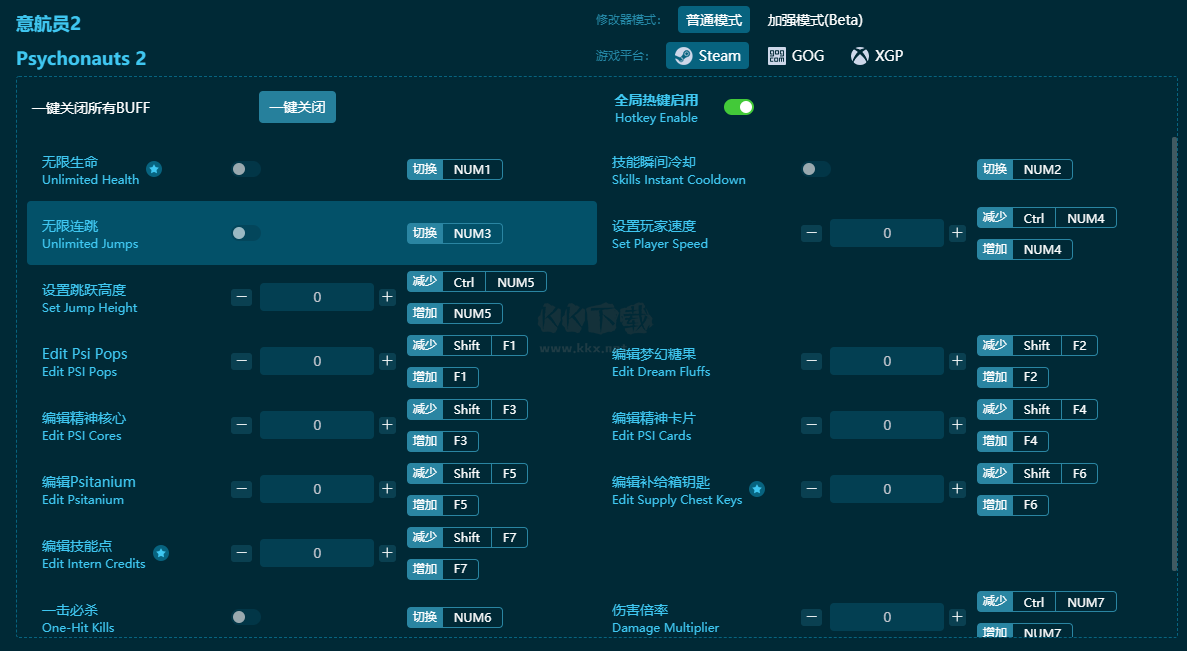Click plus for Set Player Speed

tap(957, 233)
